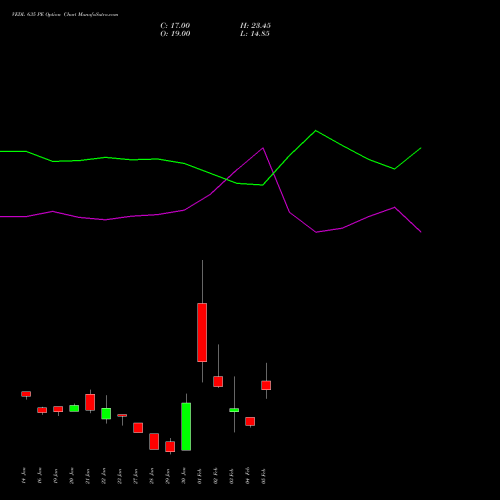This screenshot has width=500, height=500.
Task: Select the 30 Jan date label
Action: click(183, 476)
